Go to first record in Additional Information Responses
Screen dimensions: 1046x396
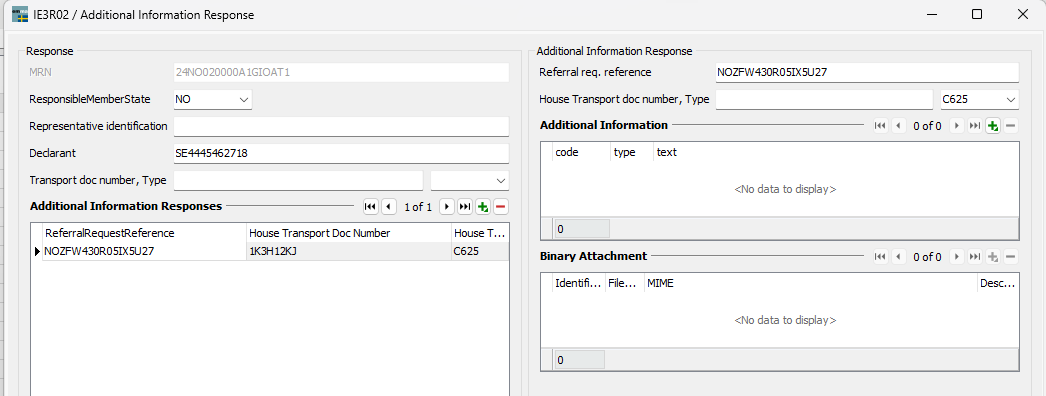pos(370,207)
